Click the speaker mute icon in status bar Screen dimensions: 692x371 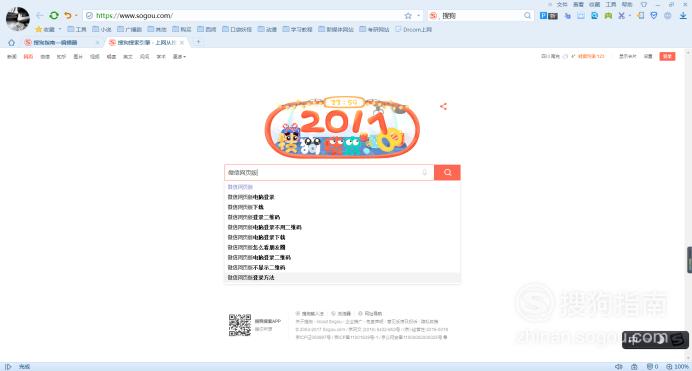pyautogui.click(x=619, y=367)
